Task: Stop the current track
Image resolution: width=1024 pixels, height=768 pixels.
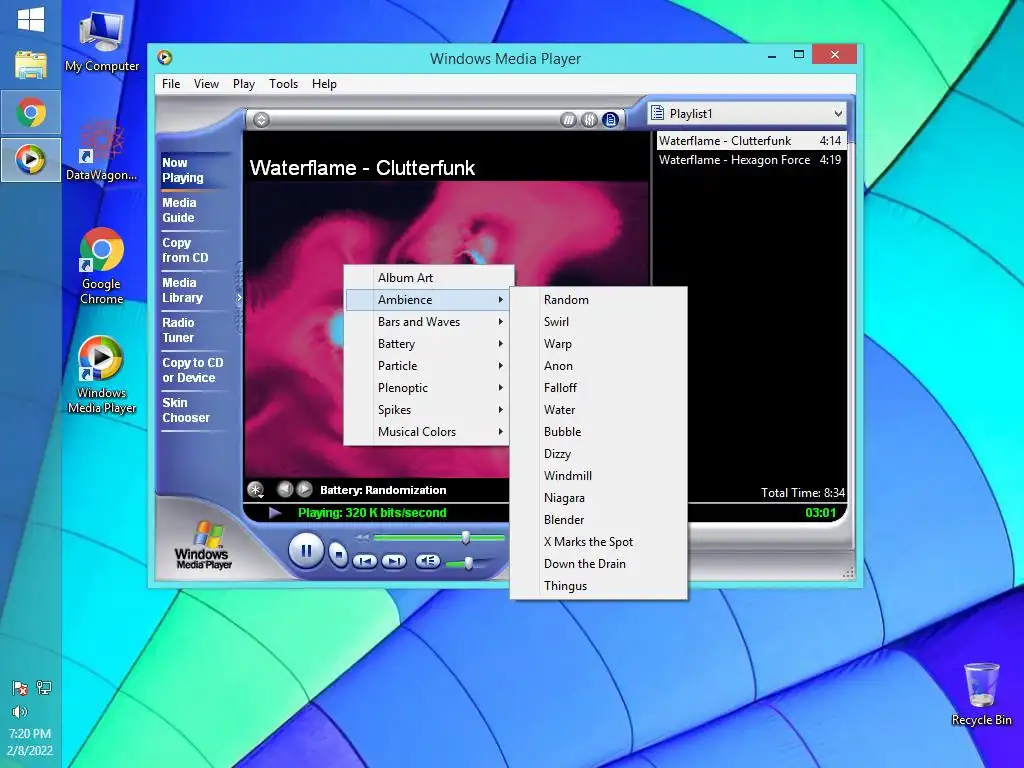Action: [x=338, y=554]
